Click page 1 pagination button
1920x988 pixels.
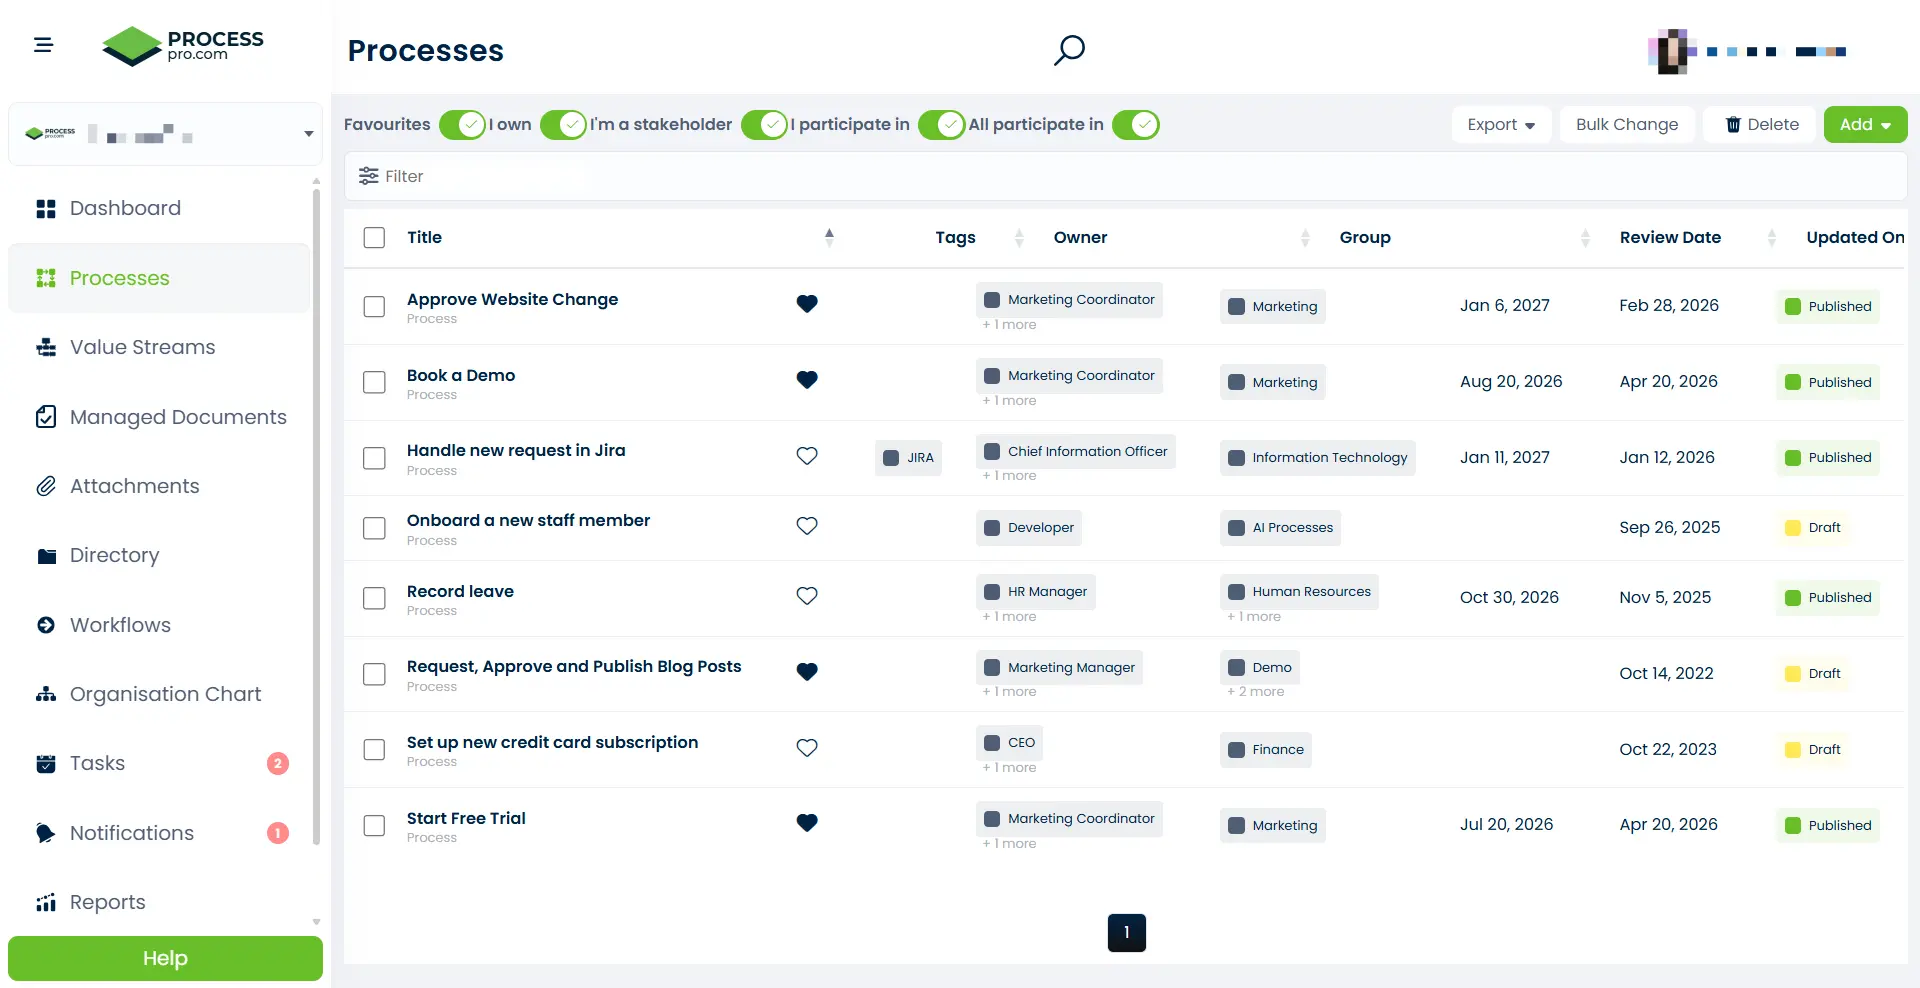click(1126, 933)
